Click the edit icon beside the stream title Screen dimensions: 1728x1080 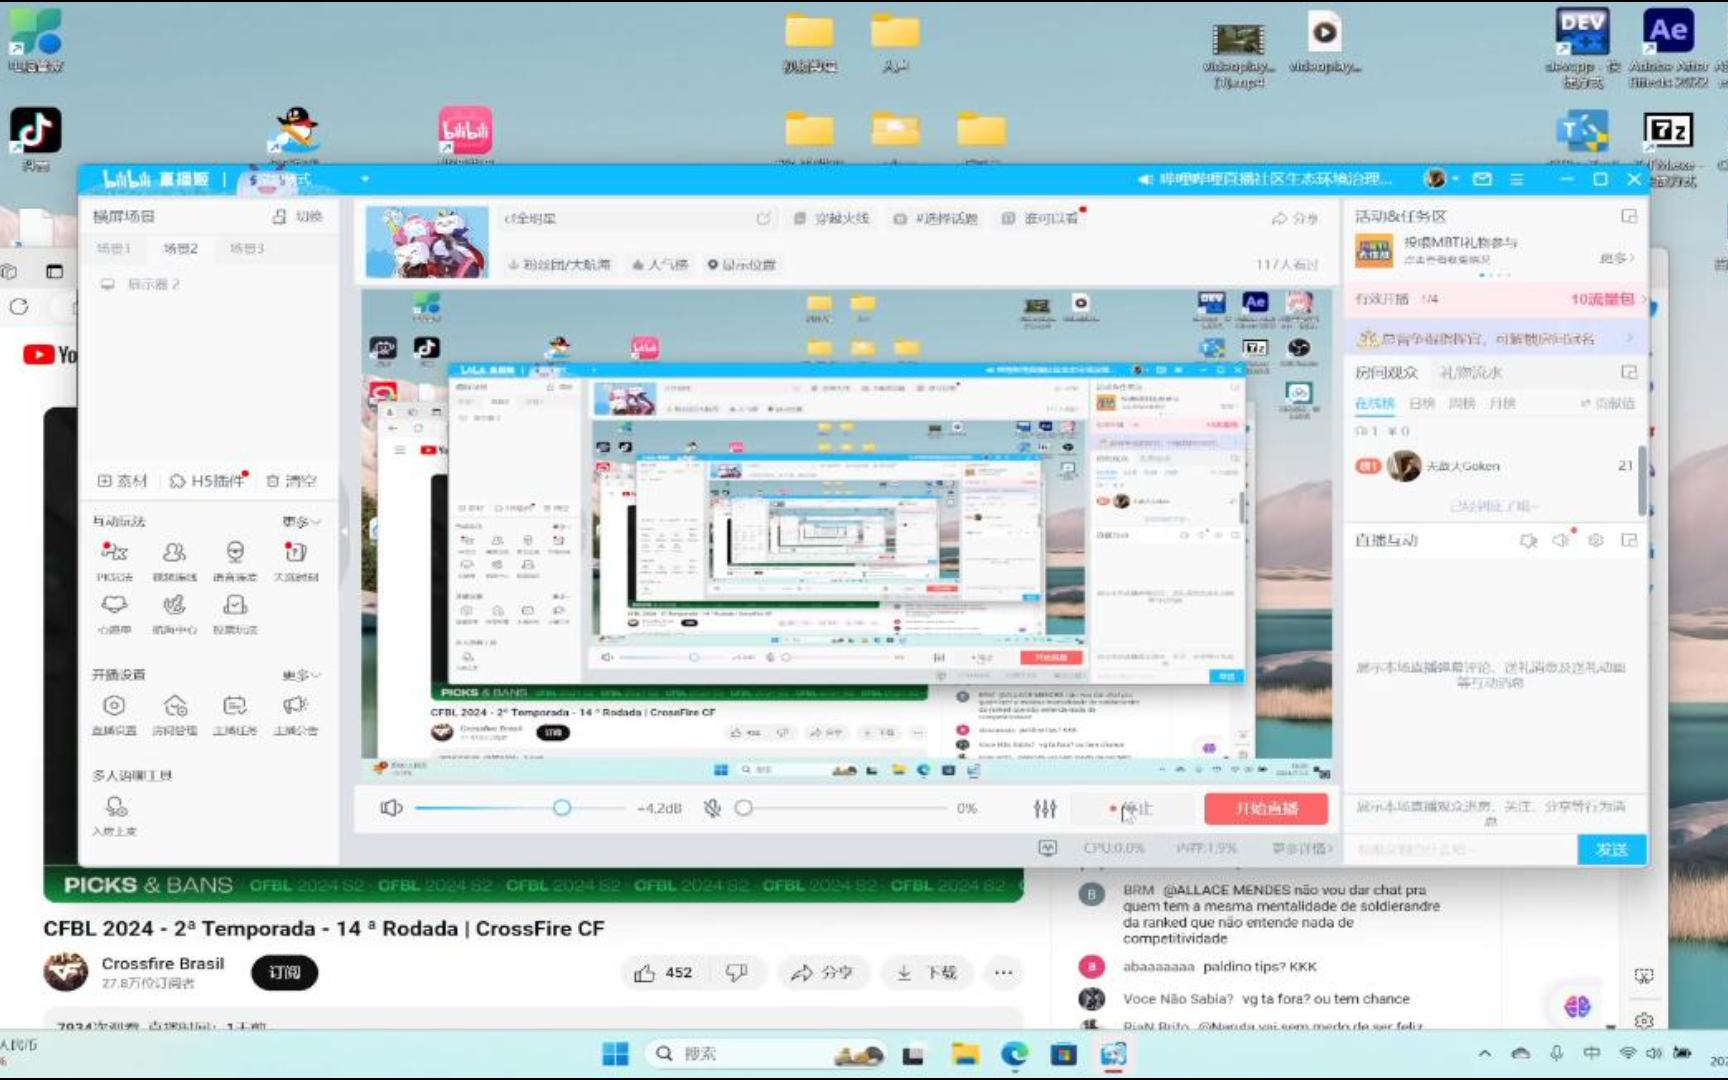pyautogui.click(x=764, y=218)
